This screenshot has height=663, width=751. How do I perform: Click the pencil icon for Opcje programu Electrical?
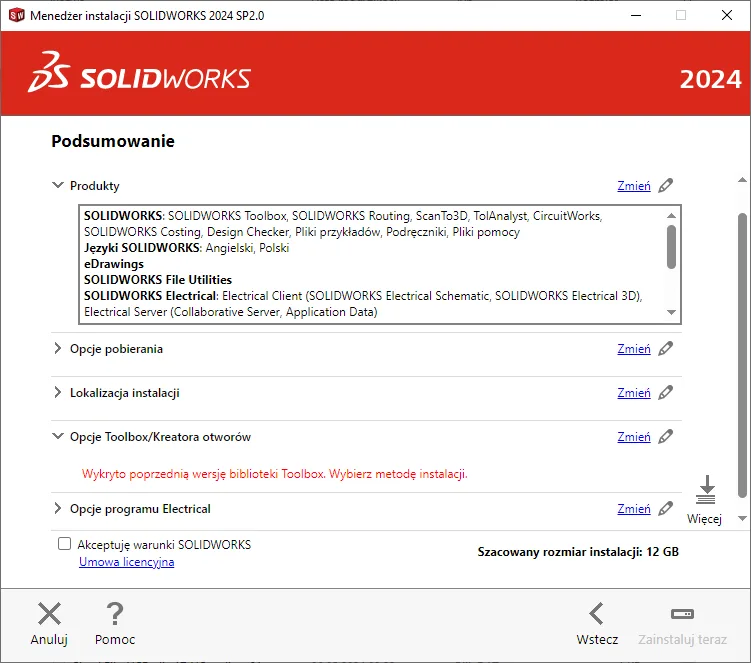click(x=665, y=508)
